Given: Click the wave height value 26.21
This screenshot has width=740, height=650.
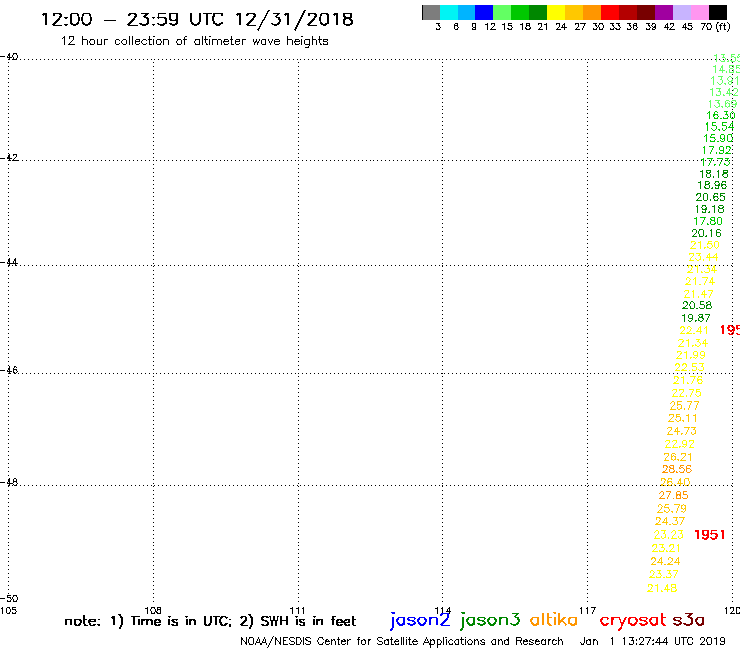Looking at the screenshot, I should point(678,457).
